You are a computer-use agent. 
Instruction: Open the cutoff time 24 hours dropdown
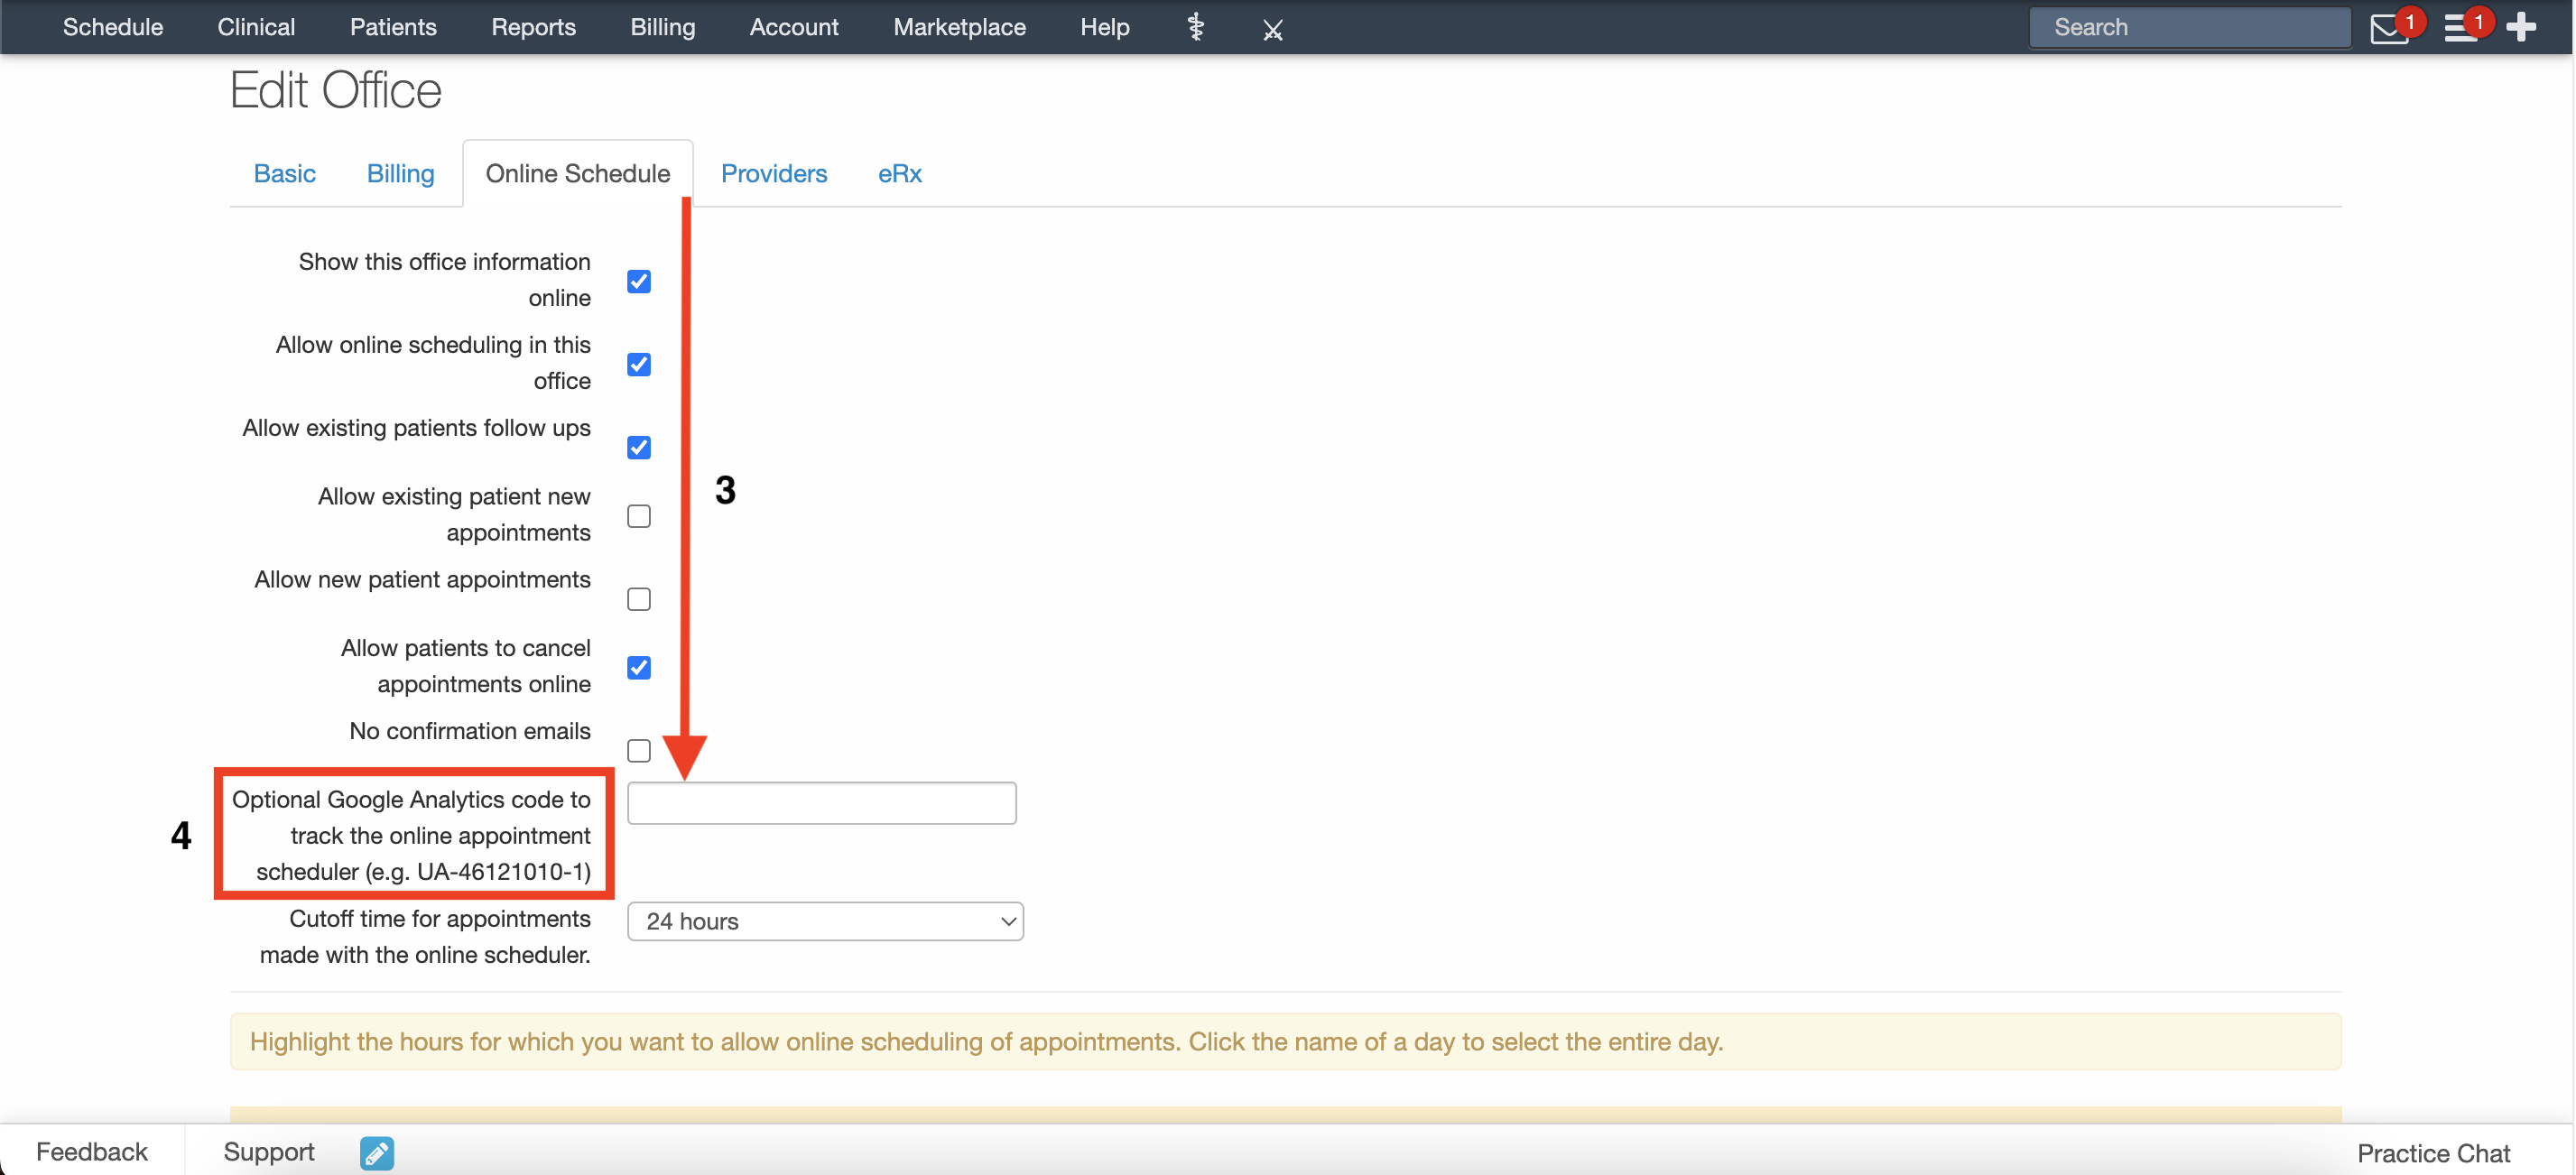pos(825,921)
